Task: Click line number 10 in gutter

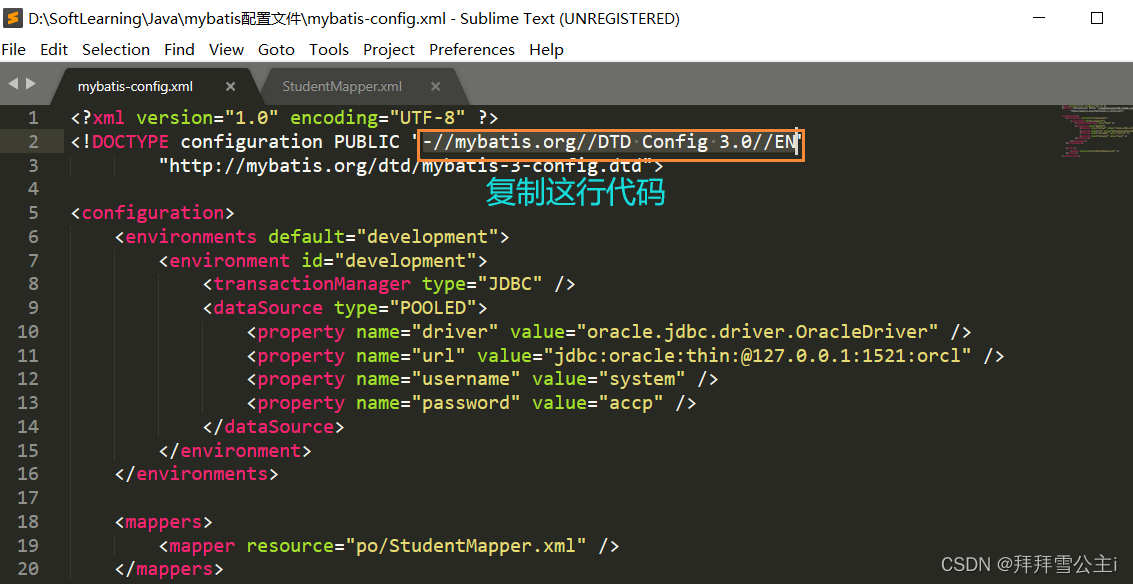Action: (28, 332)
